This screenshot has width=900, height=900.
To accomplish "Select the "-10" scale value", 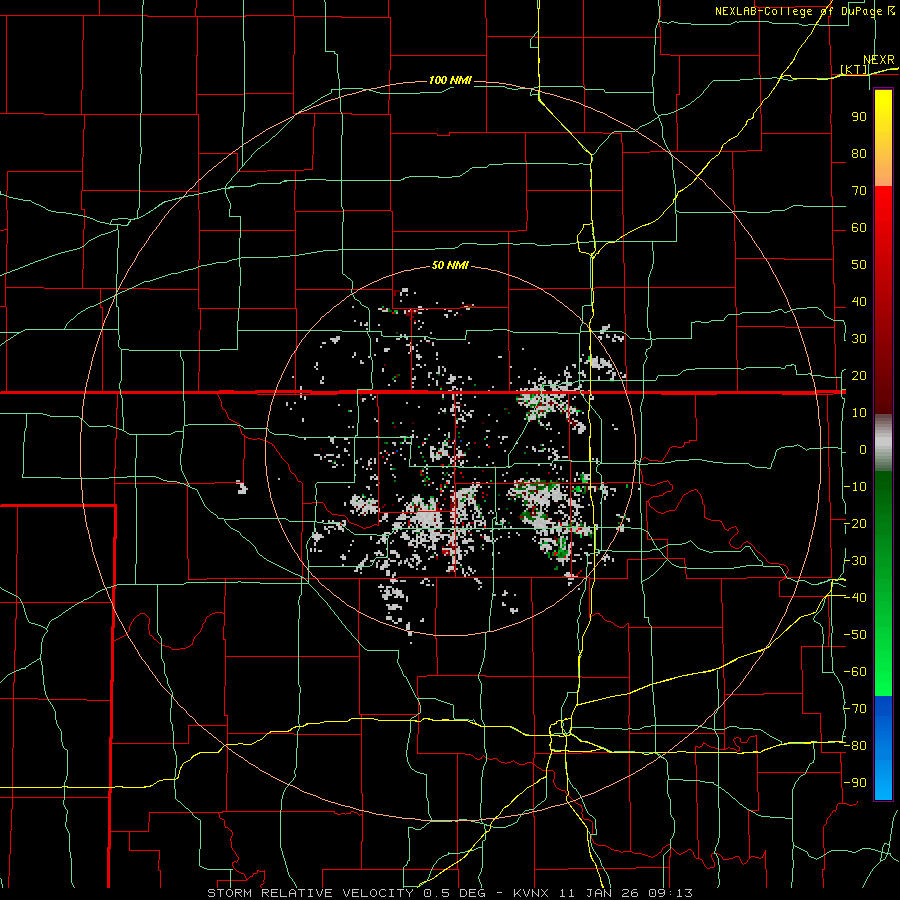I will 855,487.
